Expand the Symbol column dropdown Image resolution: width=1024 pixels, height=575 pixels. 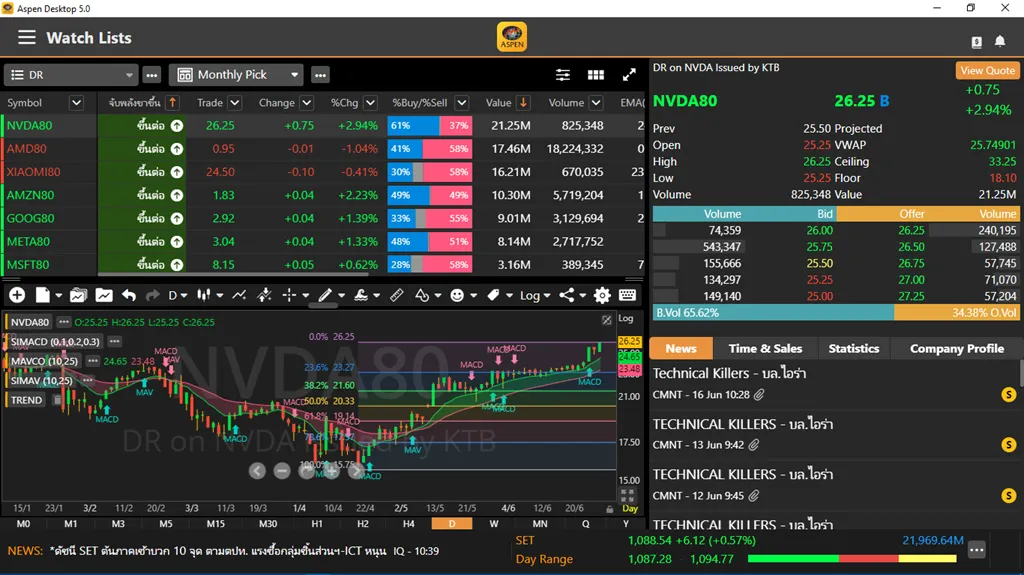click(76, 103)
